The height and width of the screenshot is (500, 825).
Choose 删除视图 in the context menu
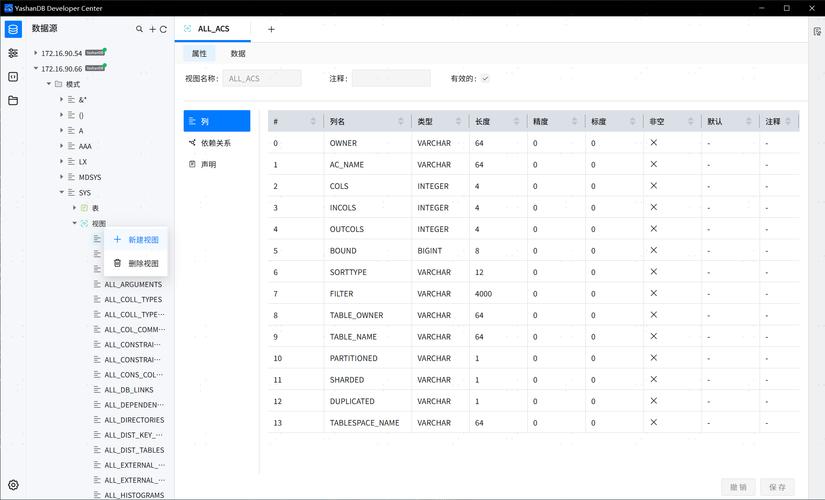click(143, 263)
